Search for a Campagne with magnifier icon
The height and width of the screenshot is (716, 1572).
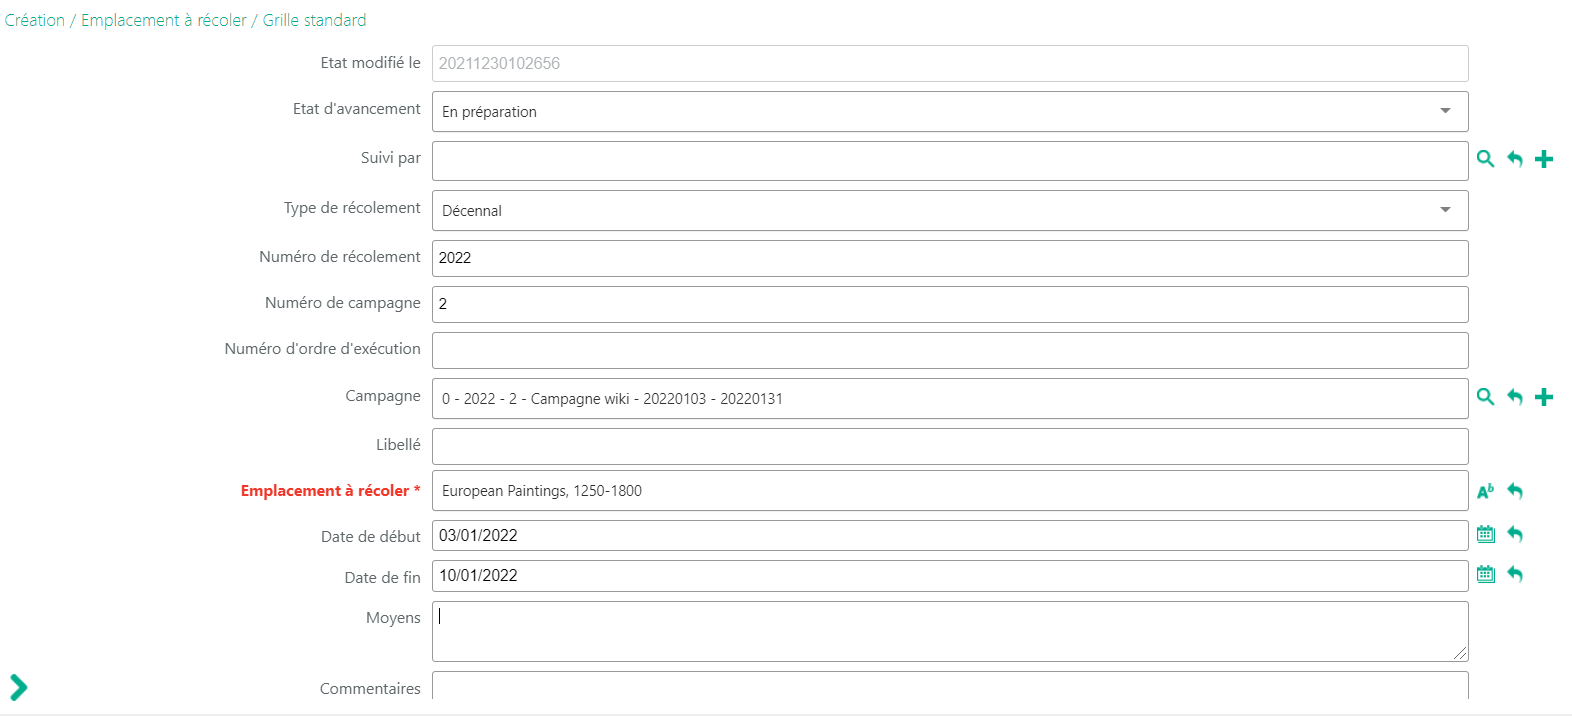[1485, 397]
